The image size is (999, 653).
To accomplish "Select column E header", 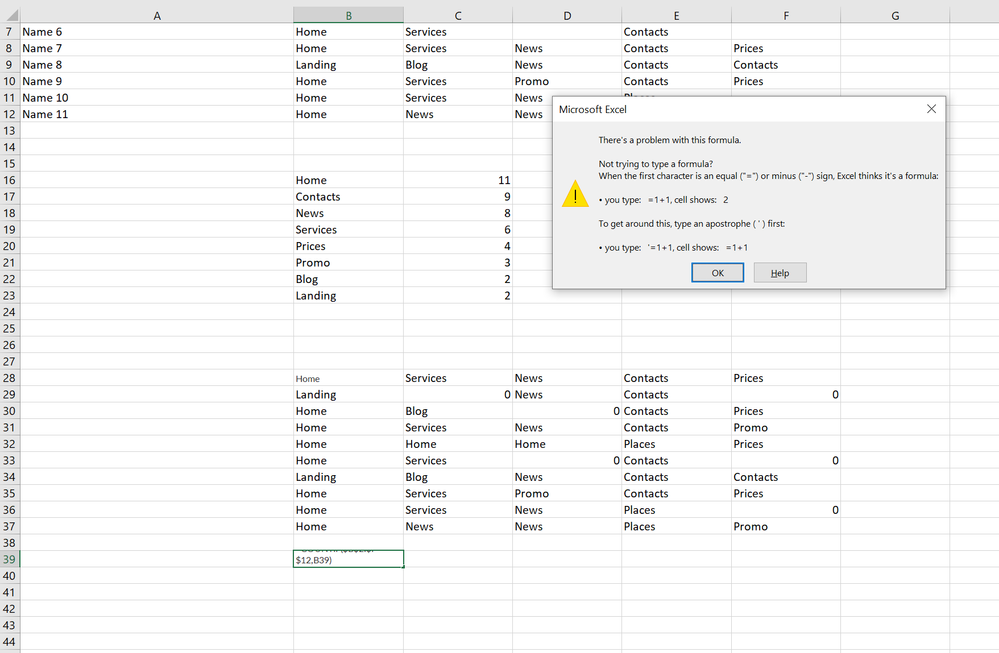I will (676, 15).
